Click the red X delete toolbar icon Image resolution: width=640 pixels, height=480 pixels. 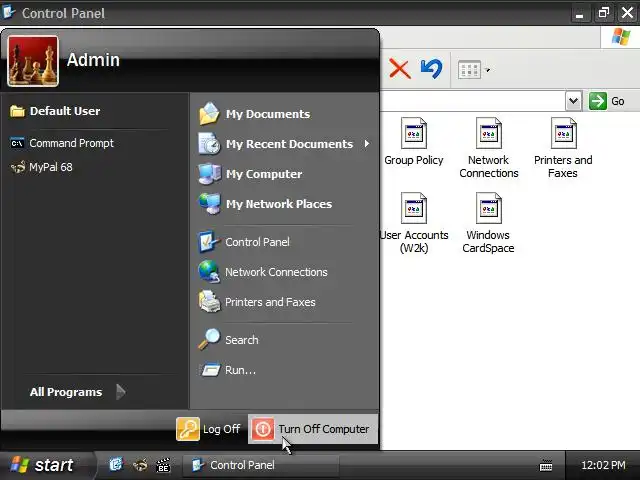click(399, 69)
